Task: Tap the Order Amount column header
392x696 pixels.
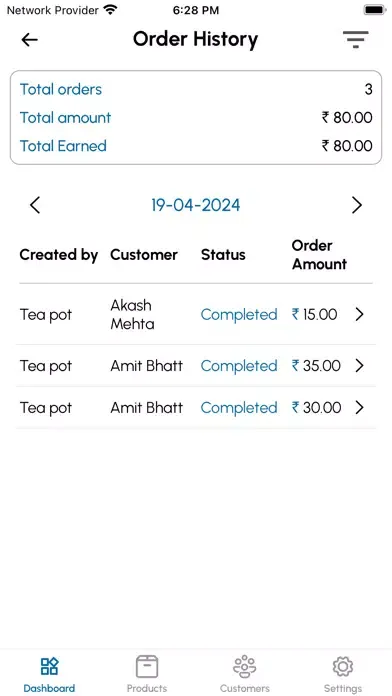Action: [319, 255]
